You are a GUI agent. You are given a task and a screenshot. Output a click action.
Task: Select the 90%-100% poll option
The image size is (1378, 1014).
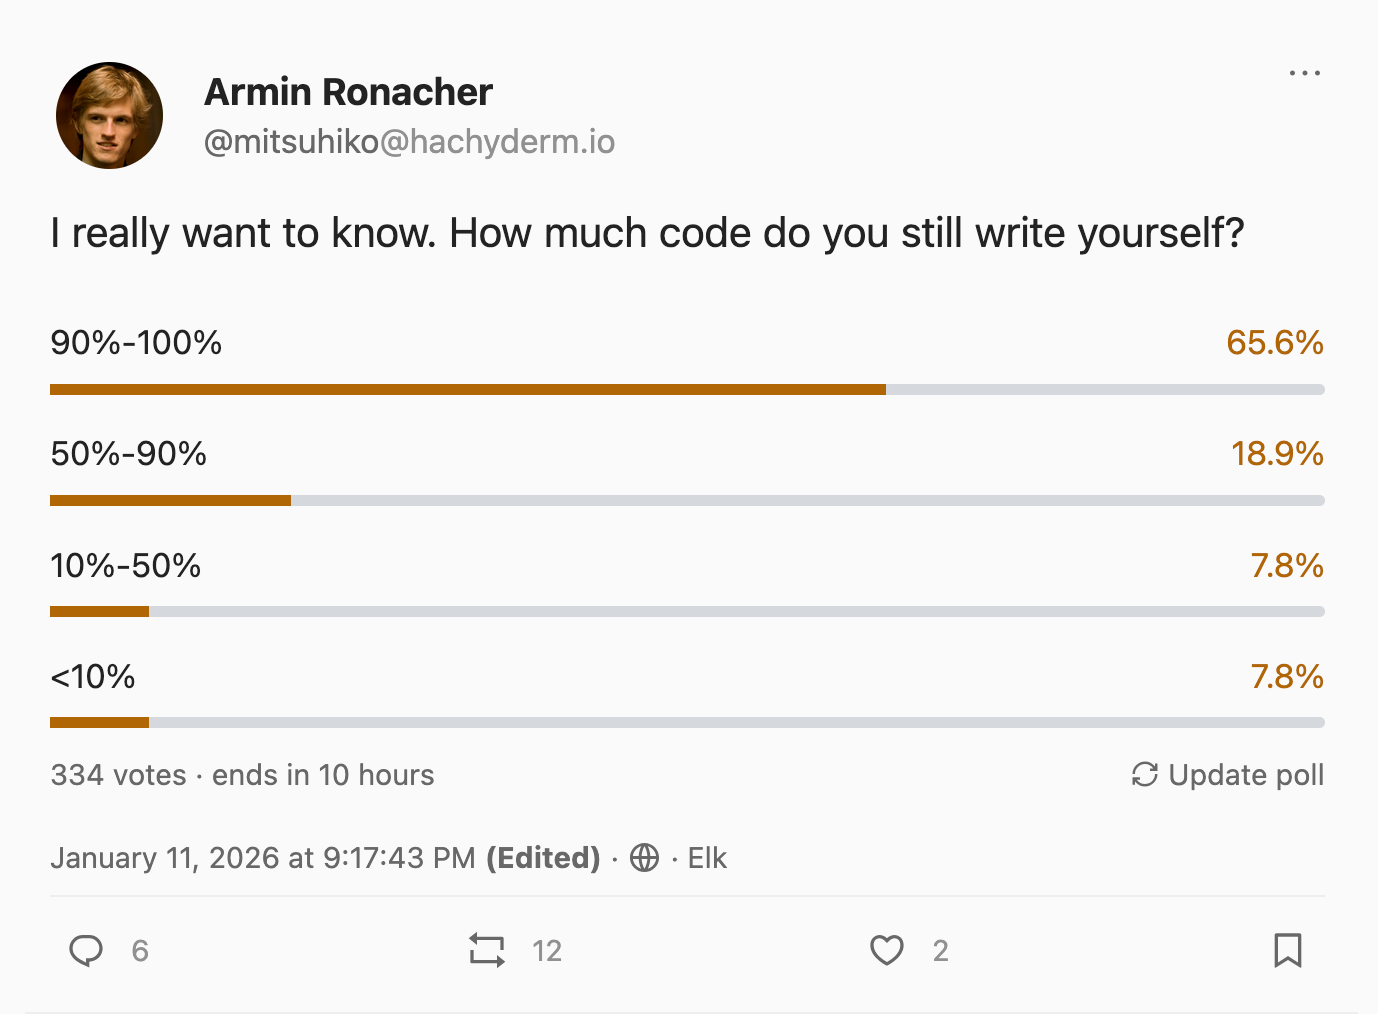pyautogui.click(x=137, y=343)
